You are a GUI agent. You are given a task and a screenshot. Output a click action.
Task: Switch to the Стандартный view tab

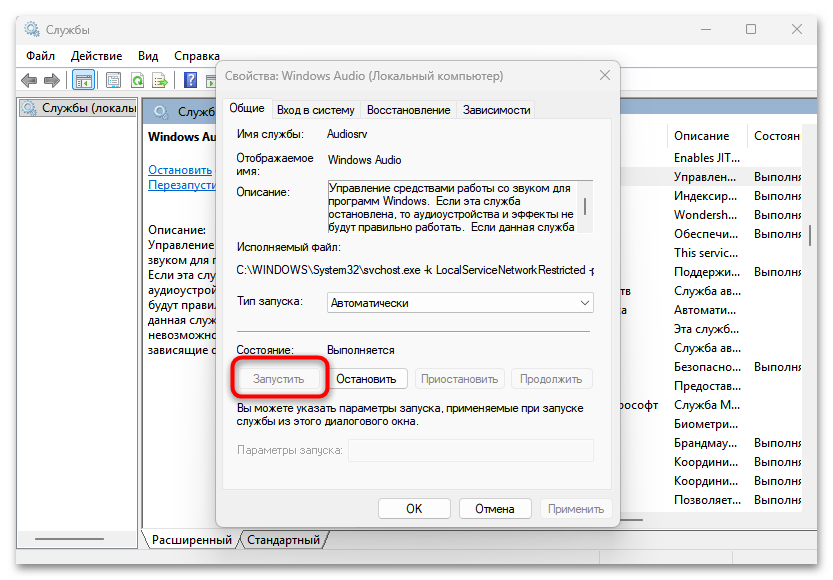point(284,540)
